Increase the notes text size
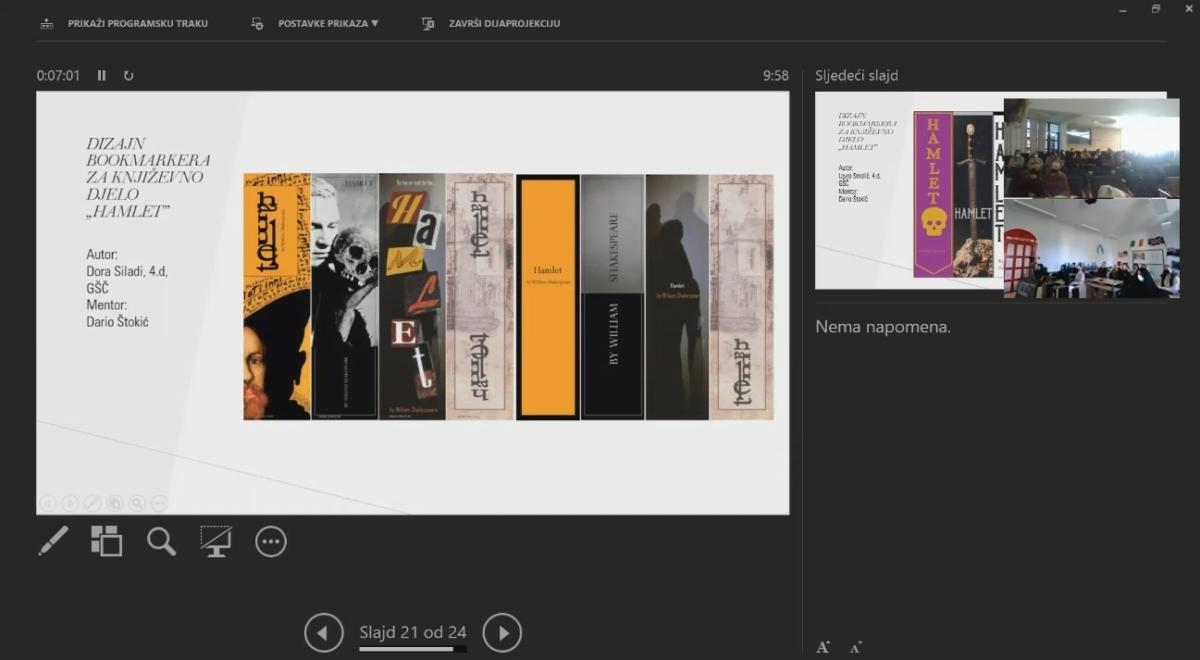 tap(823, 647)
